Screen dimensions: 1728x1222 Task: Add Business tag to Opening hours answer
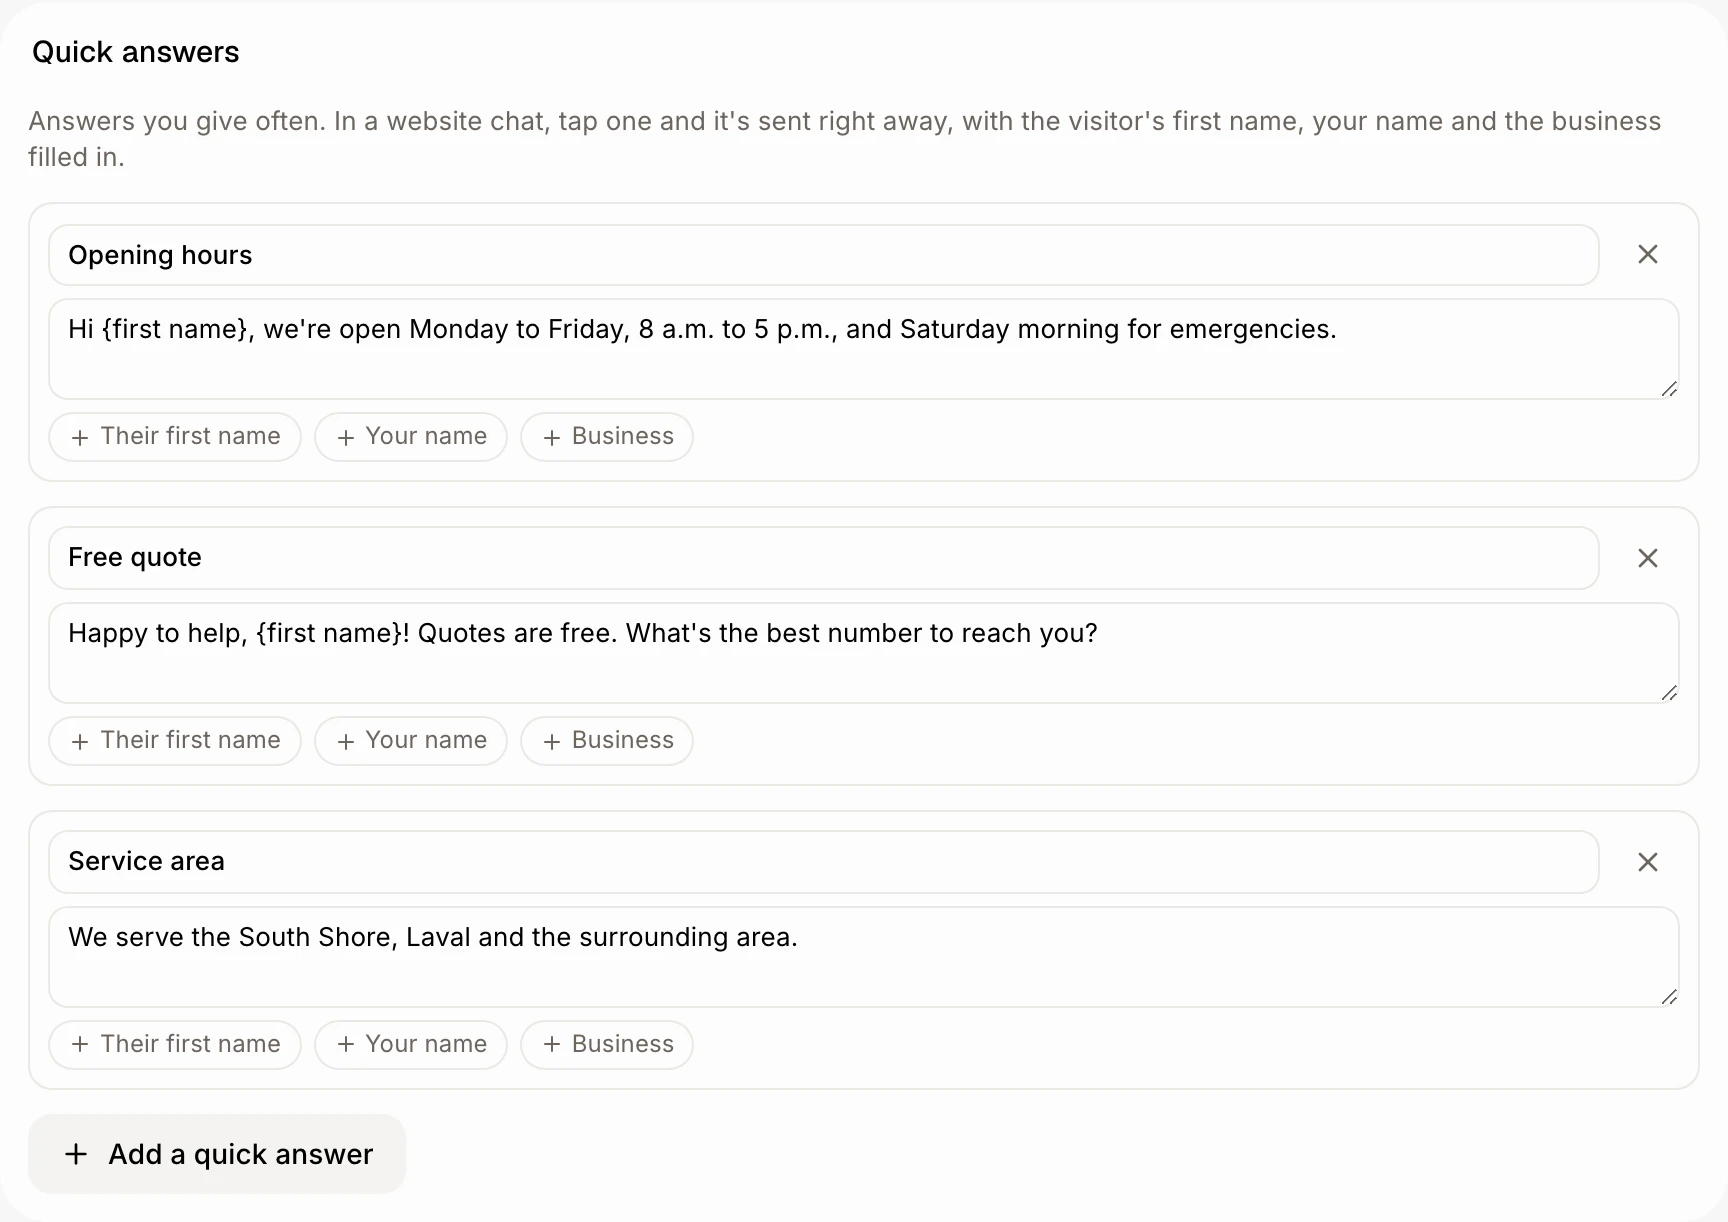coord(607,437)
